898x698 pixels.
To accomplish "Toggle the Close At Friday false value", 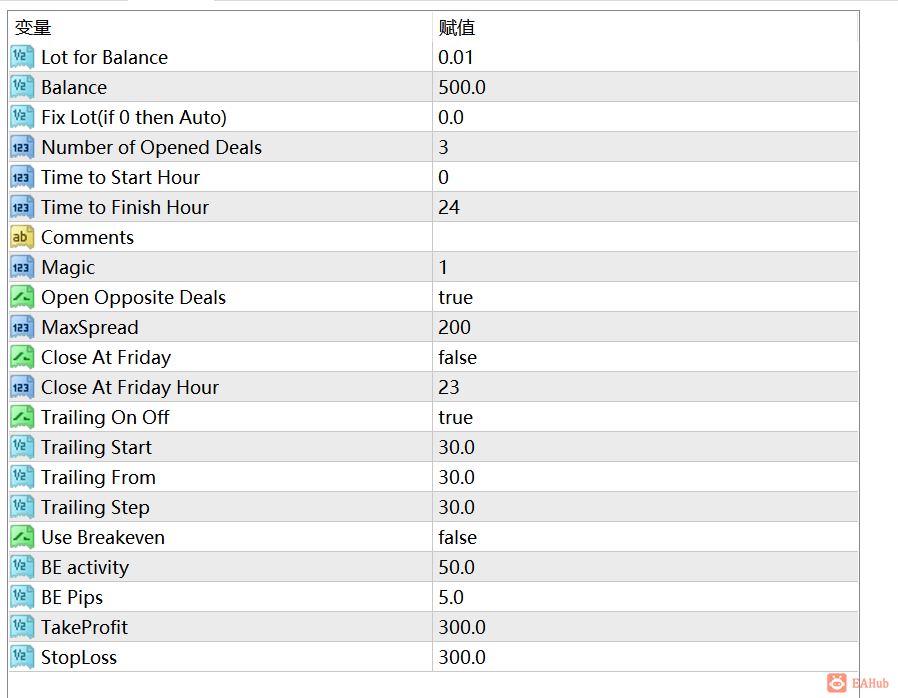I will pos(645,357).
